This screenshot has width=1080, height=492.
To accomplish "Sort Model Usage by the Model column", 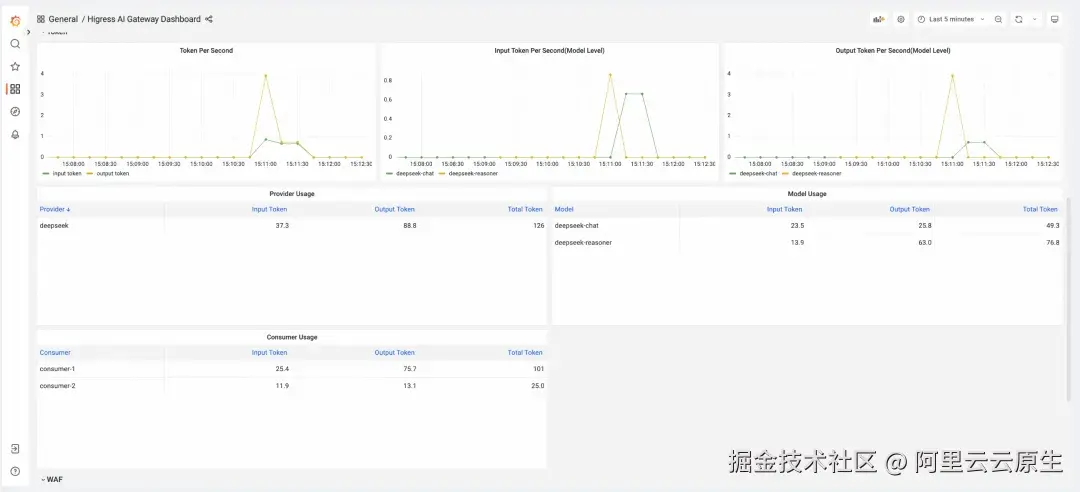I will click(x=564, y=209).
